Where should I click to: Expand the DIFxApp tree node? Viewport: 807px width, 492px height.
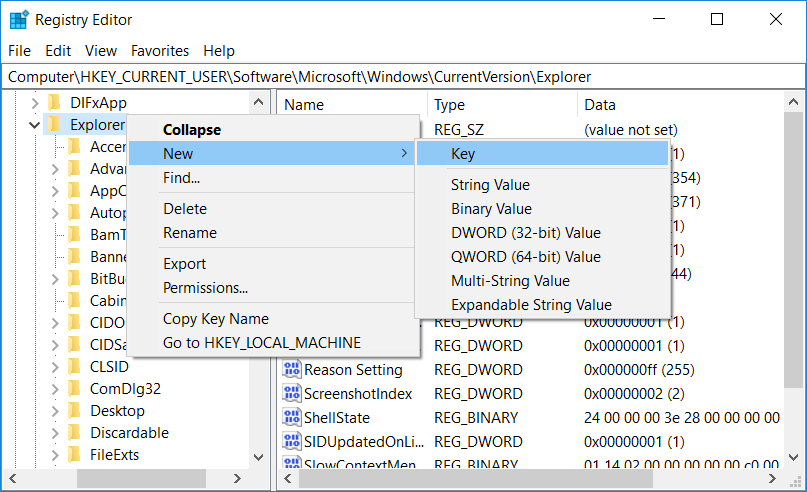[36, 103]
